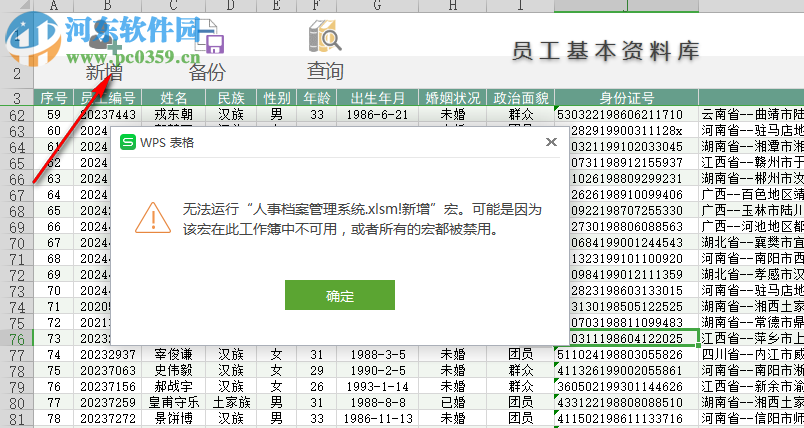The image size is (804, 428).
Task: Select the 年龄 header cell
Action: click(317, 97)
